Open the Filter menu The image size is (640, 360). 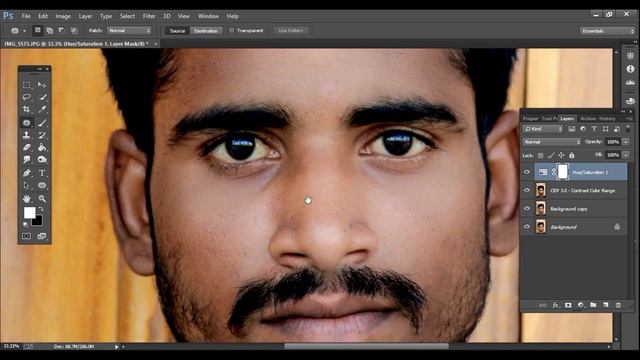[149, 16]
